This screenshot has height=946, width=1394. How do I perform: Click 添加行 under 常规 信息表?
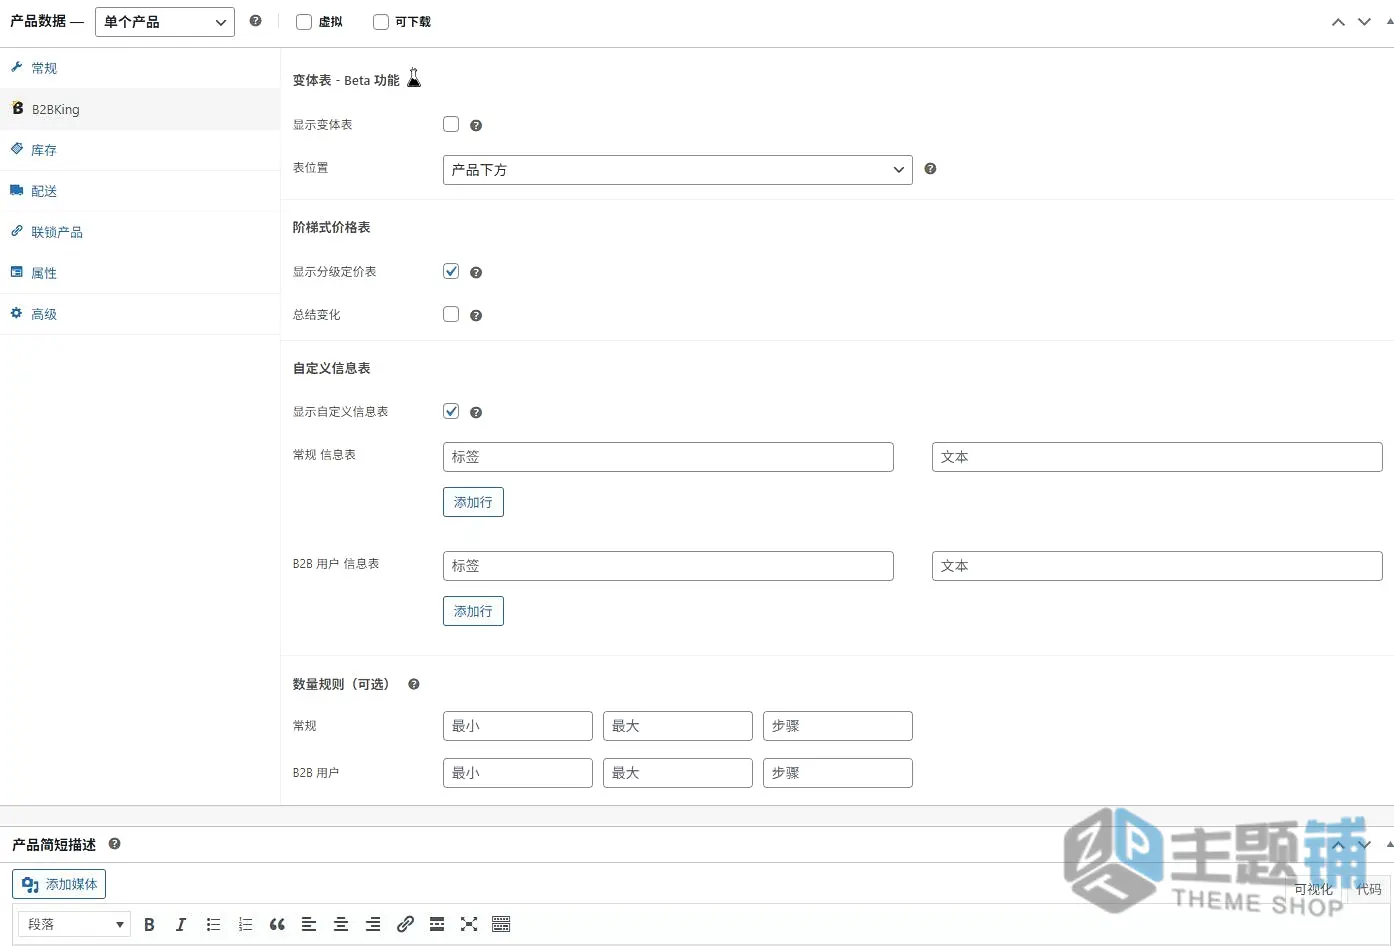point(473,502)
